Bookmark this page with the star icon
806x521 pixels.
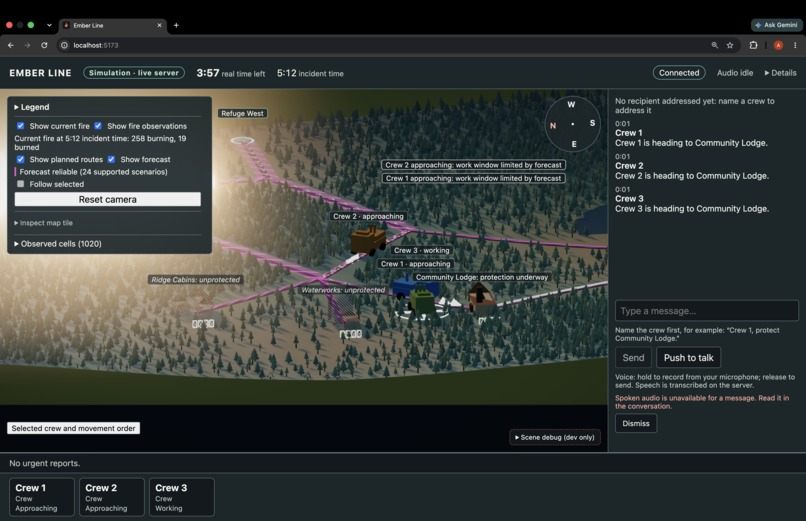(x=730, y=45)
